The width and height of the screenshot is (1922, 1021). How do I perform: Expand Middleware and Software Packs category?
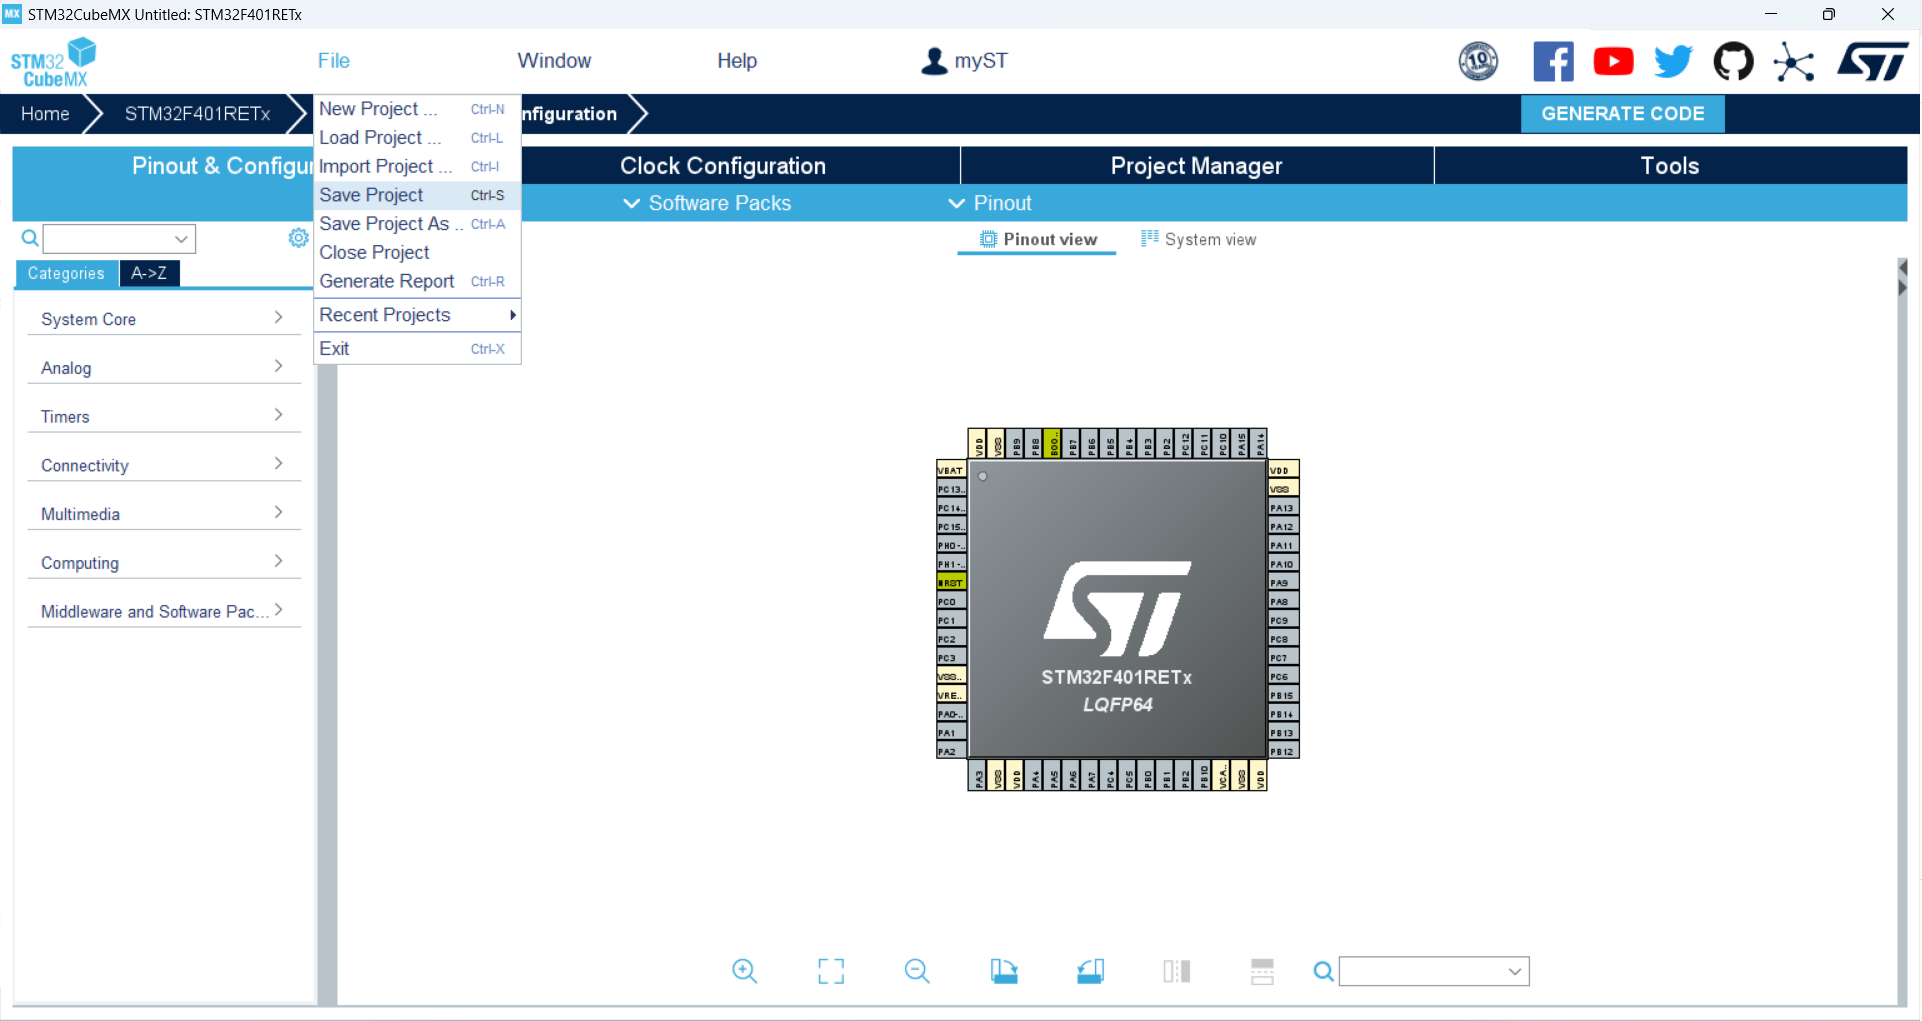click(x=164, y=612)
